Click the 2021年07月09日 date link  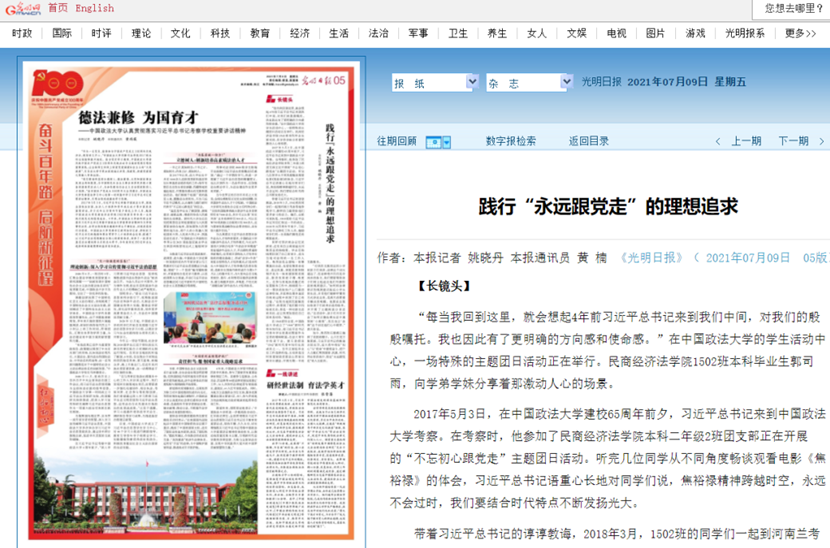tap(747, 258)
